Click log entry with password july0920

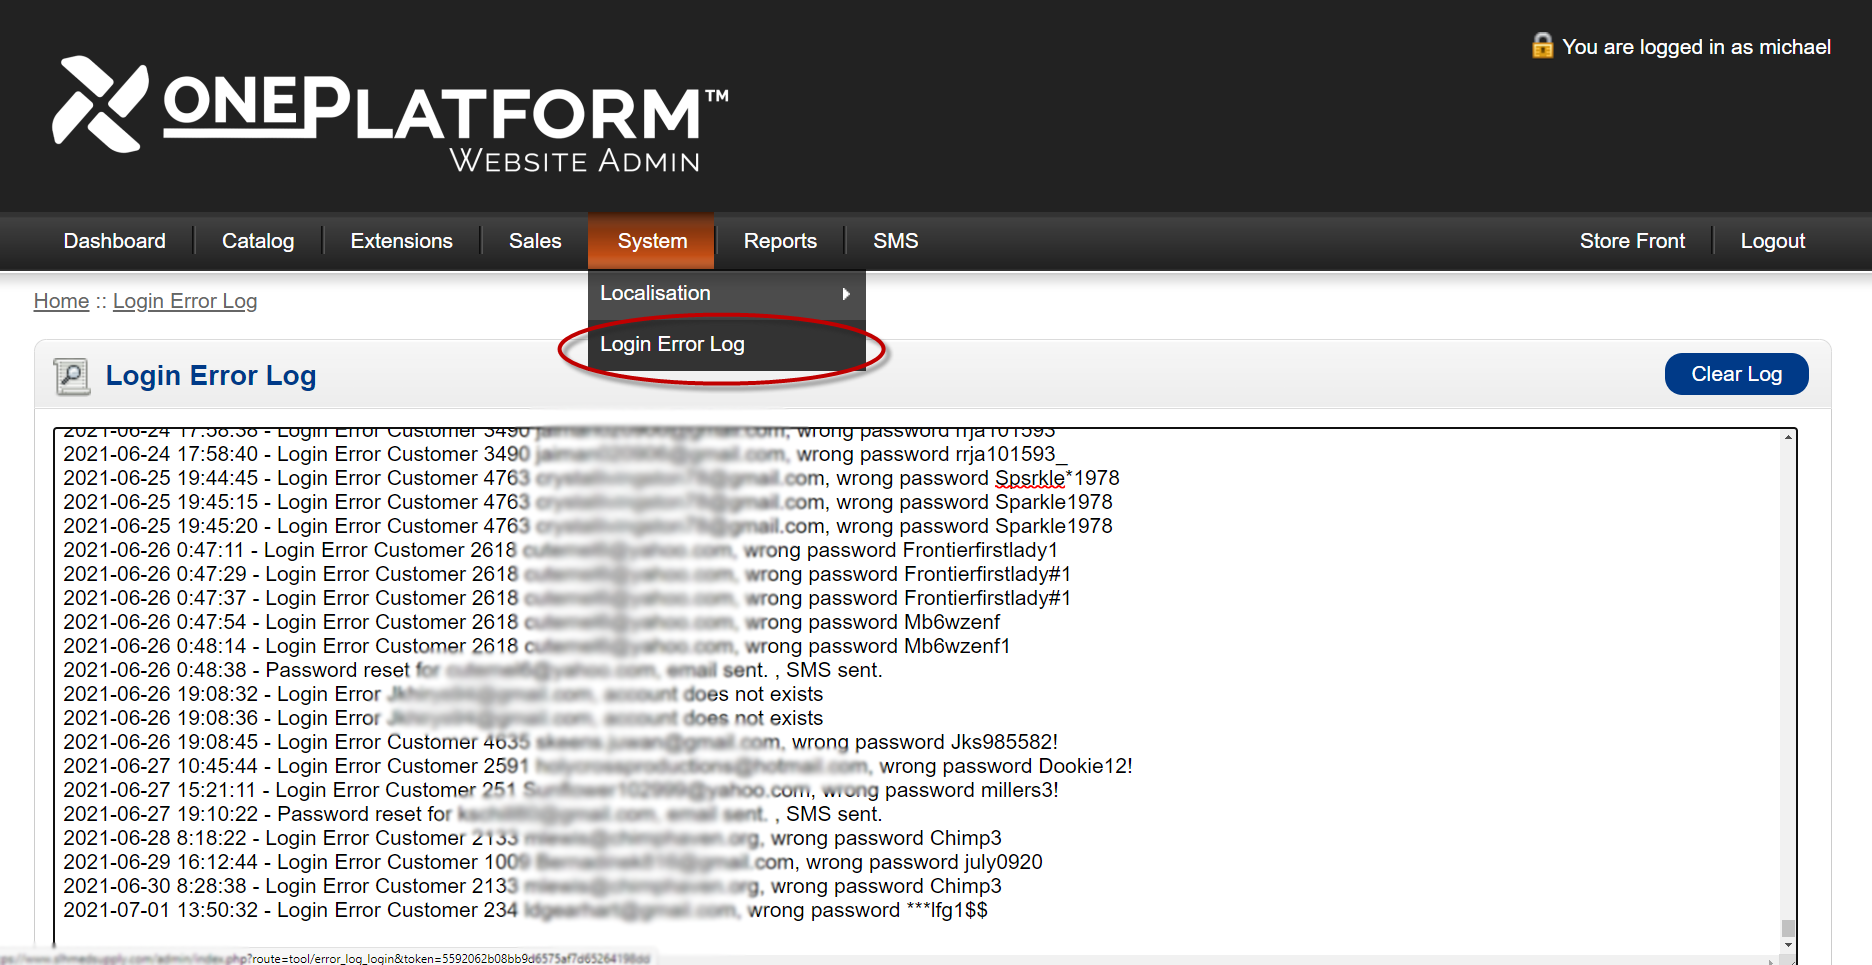pyautogui.click(x=553, y=863)
